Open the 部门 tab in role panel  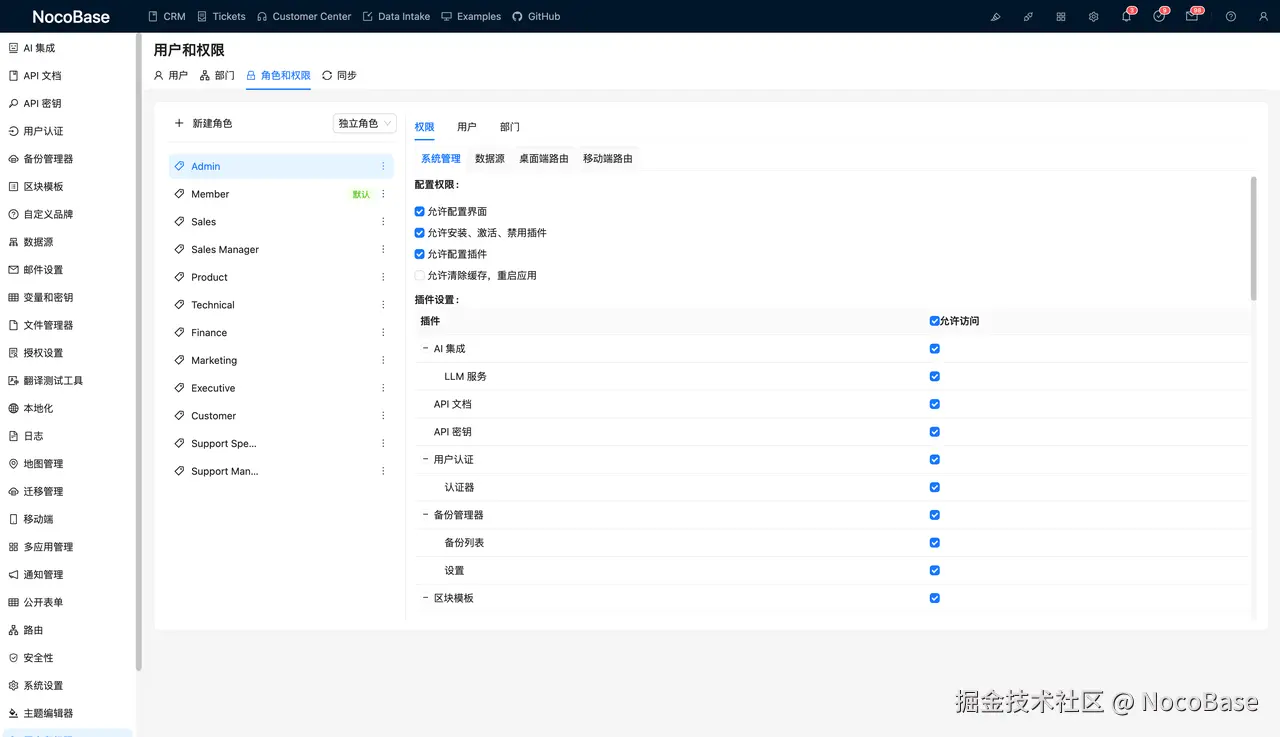[510, 127]
